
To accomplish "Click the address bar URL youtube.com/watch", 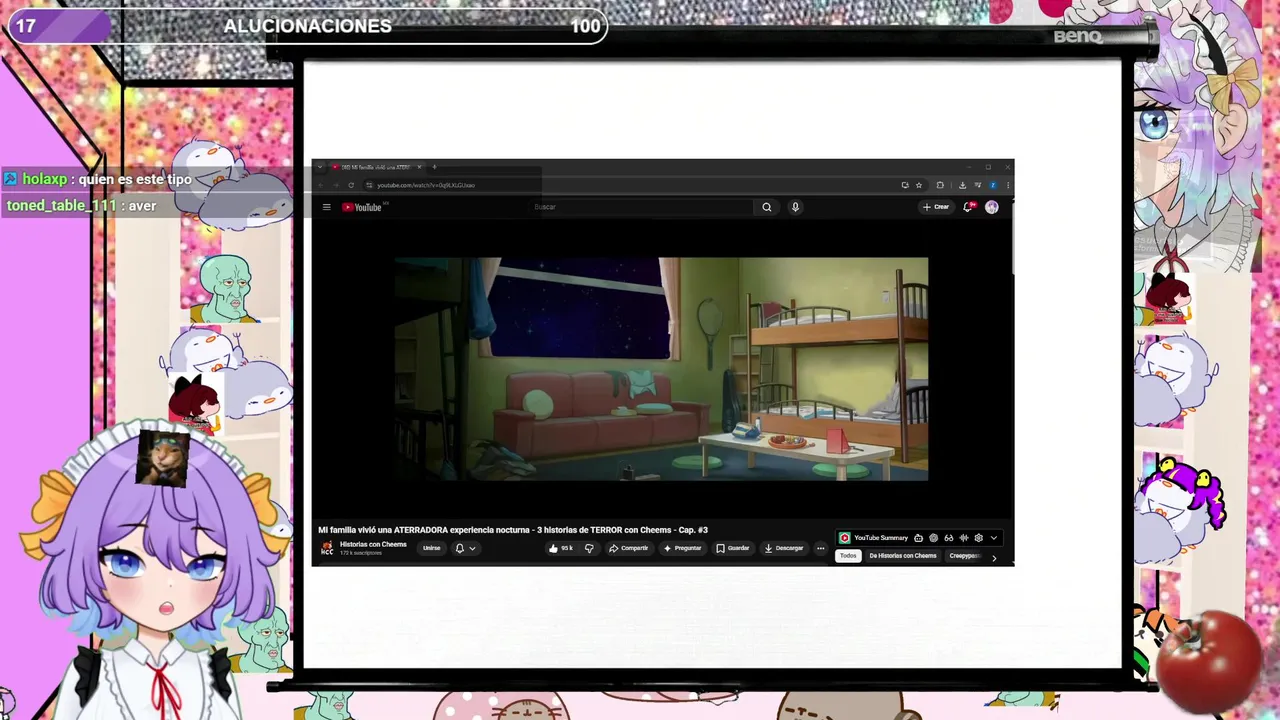I will [426, 185].
